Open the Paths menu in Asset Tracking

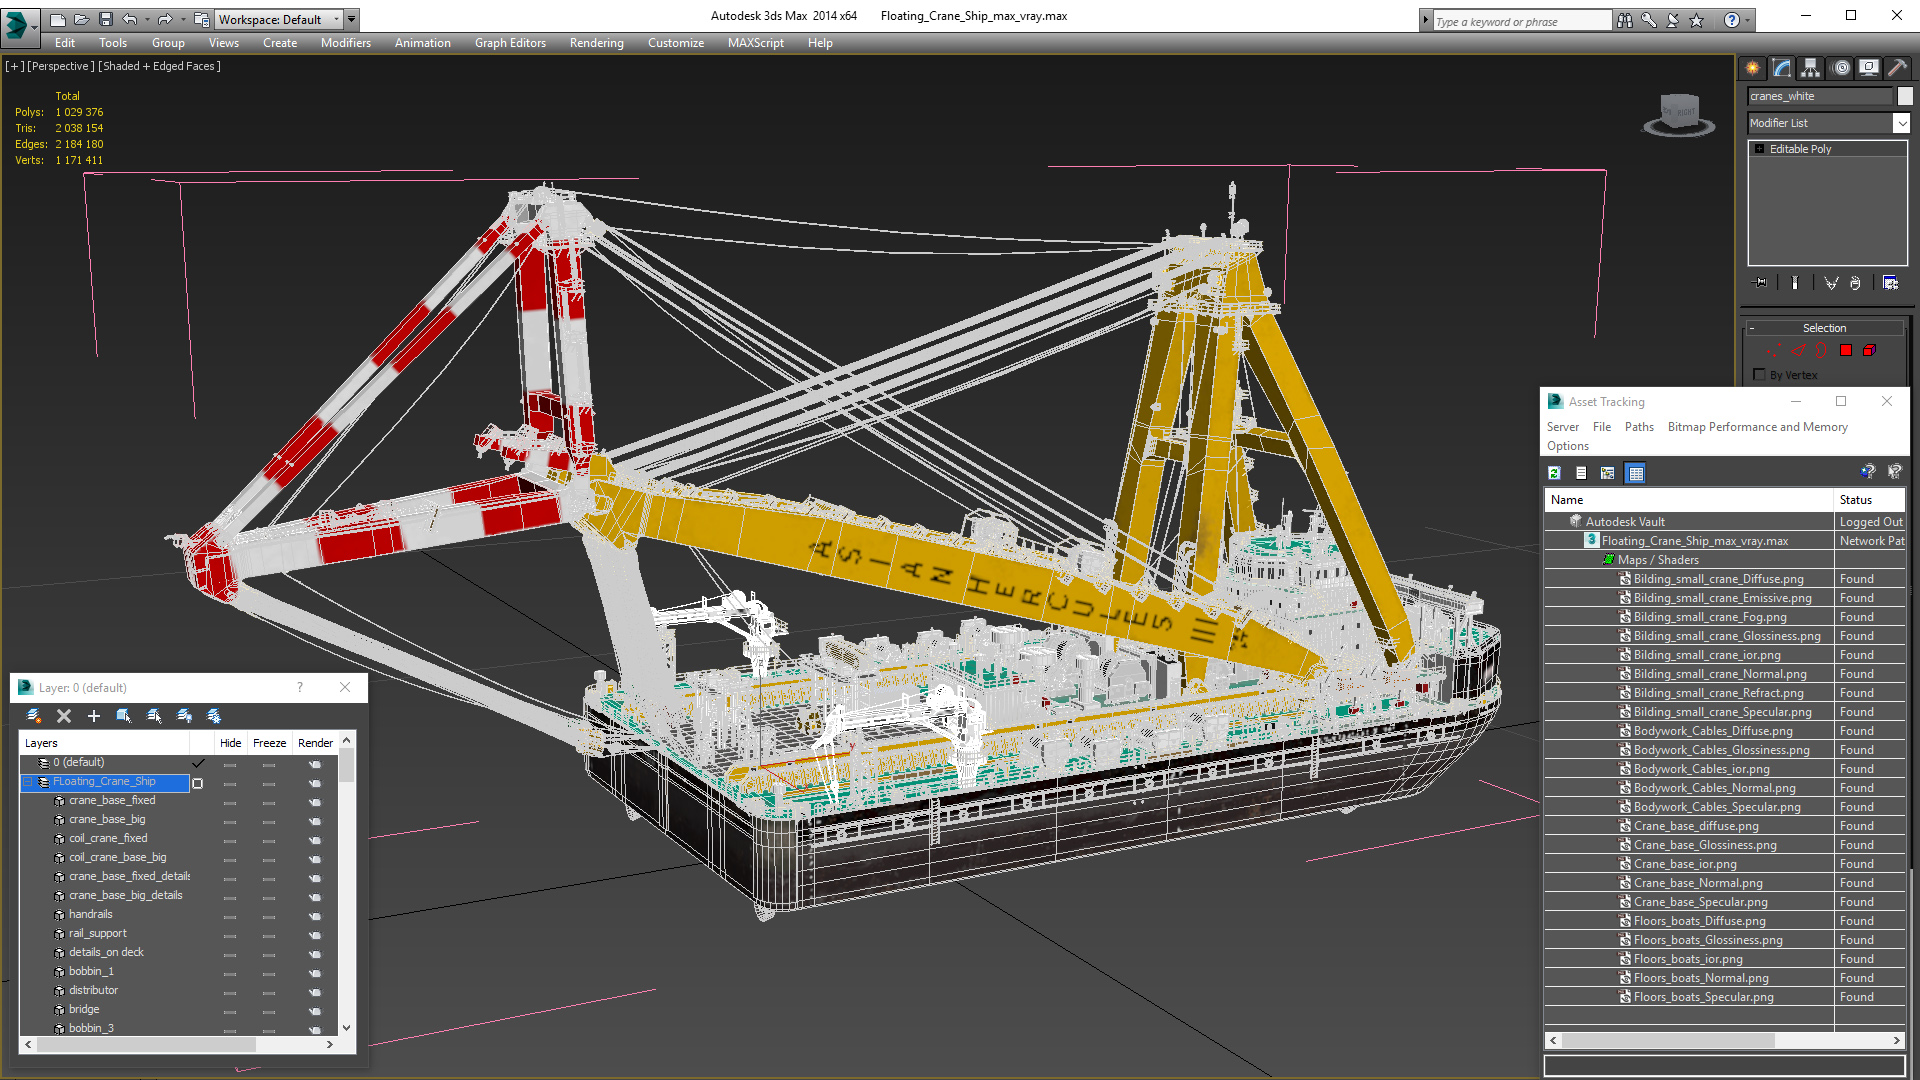click(1638, 427)
